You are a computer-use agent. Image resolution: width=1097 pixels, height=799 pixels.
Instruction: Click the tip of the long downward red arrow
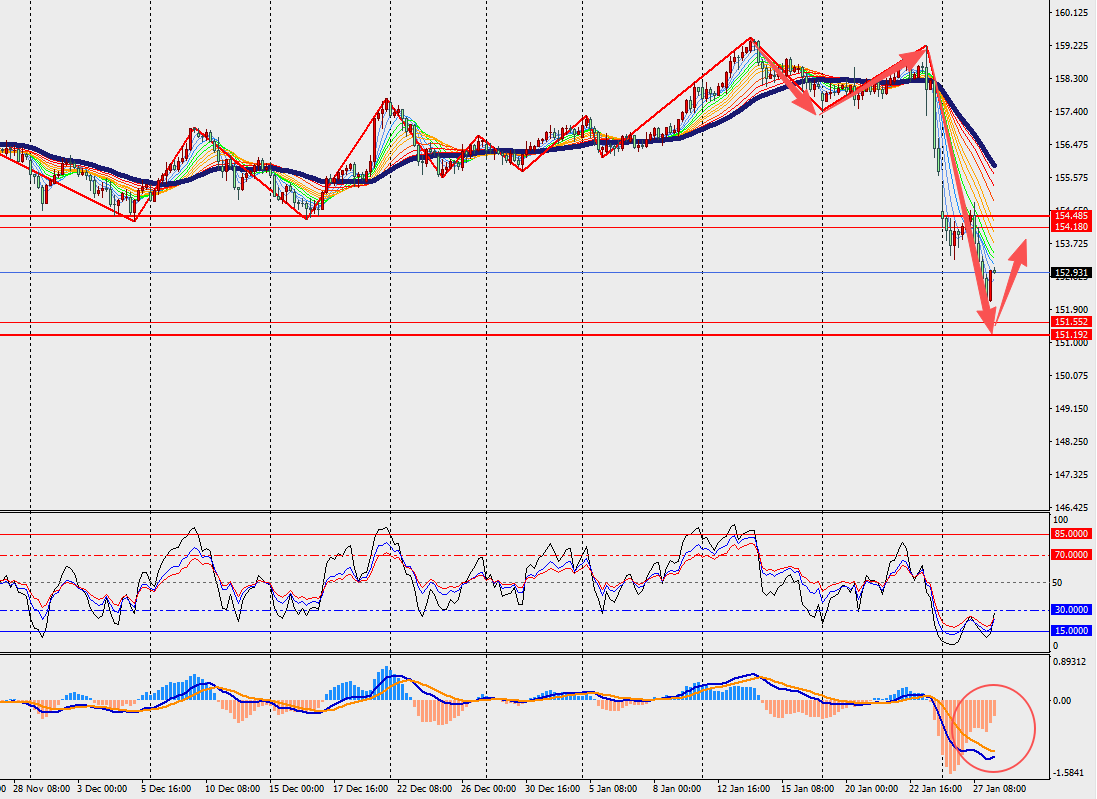990,330
